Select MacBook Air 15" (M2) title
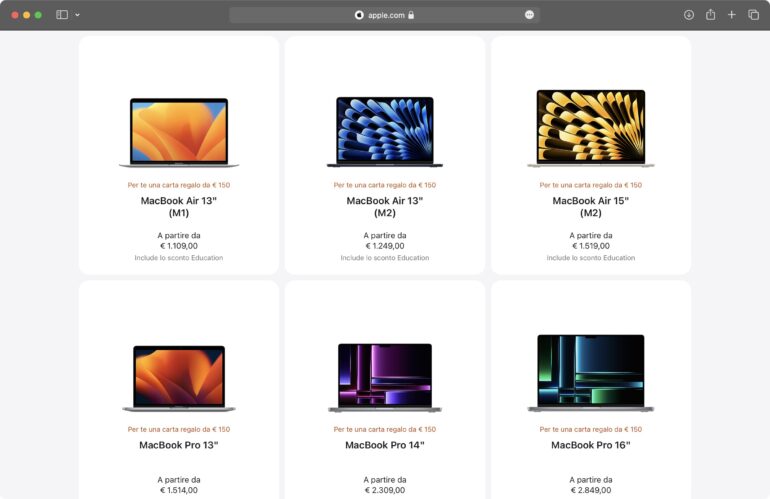Image resolution: width=770 pixels, height=499 pixels. click(x=591, y=207)
